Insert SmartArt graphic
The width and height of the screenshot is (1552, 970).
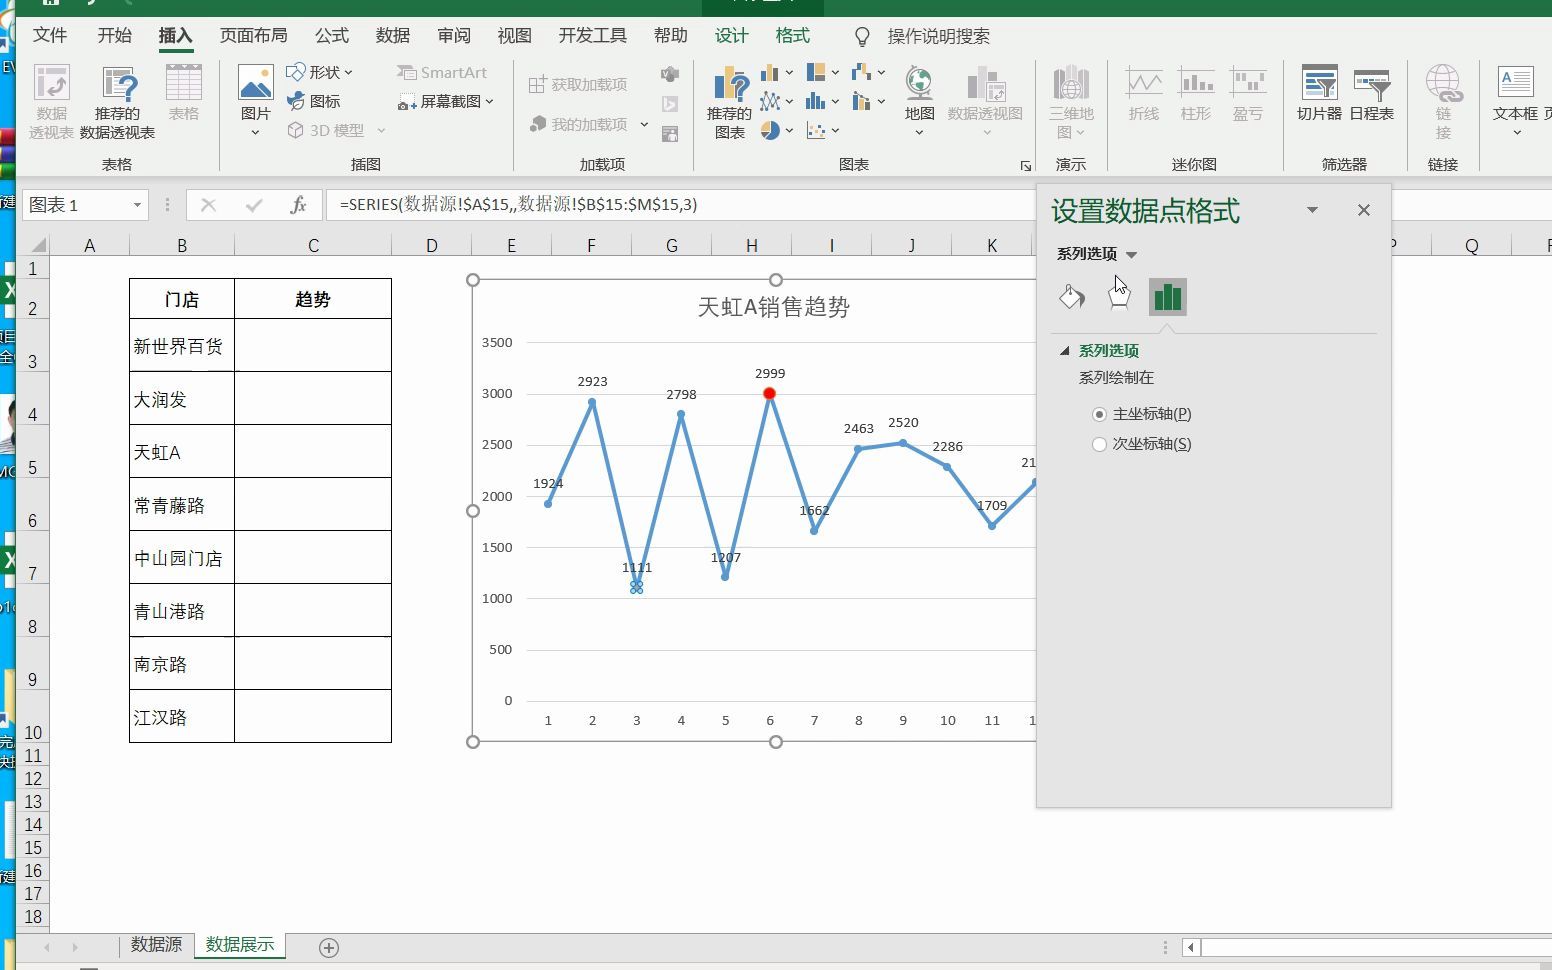click(x=443, y=72)
